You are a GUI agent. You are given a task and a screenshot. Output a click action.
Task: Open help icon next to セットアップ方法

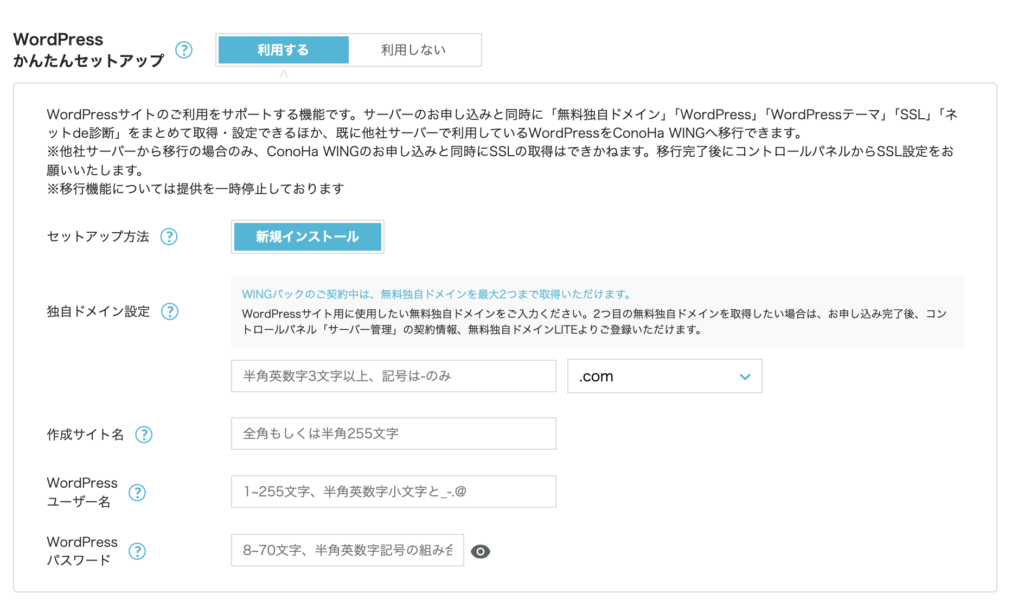tap(169, 238)
